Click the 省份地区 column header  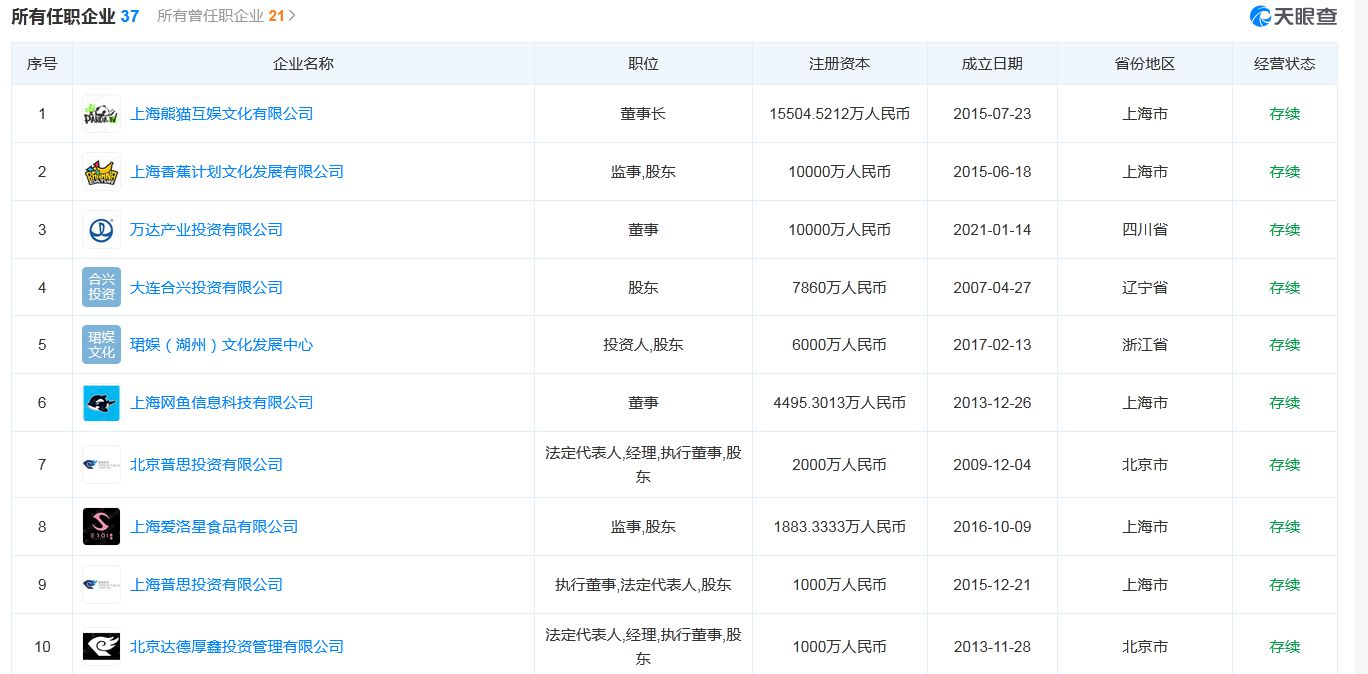(x=1145, y=64)
